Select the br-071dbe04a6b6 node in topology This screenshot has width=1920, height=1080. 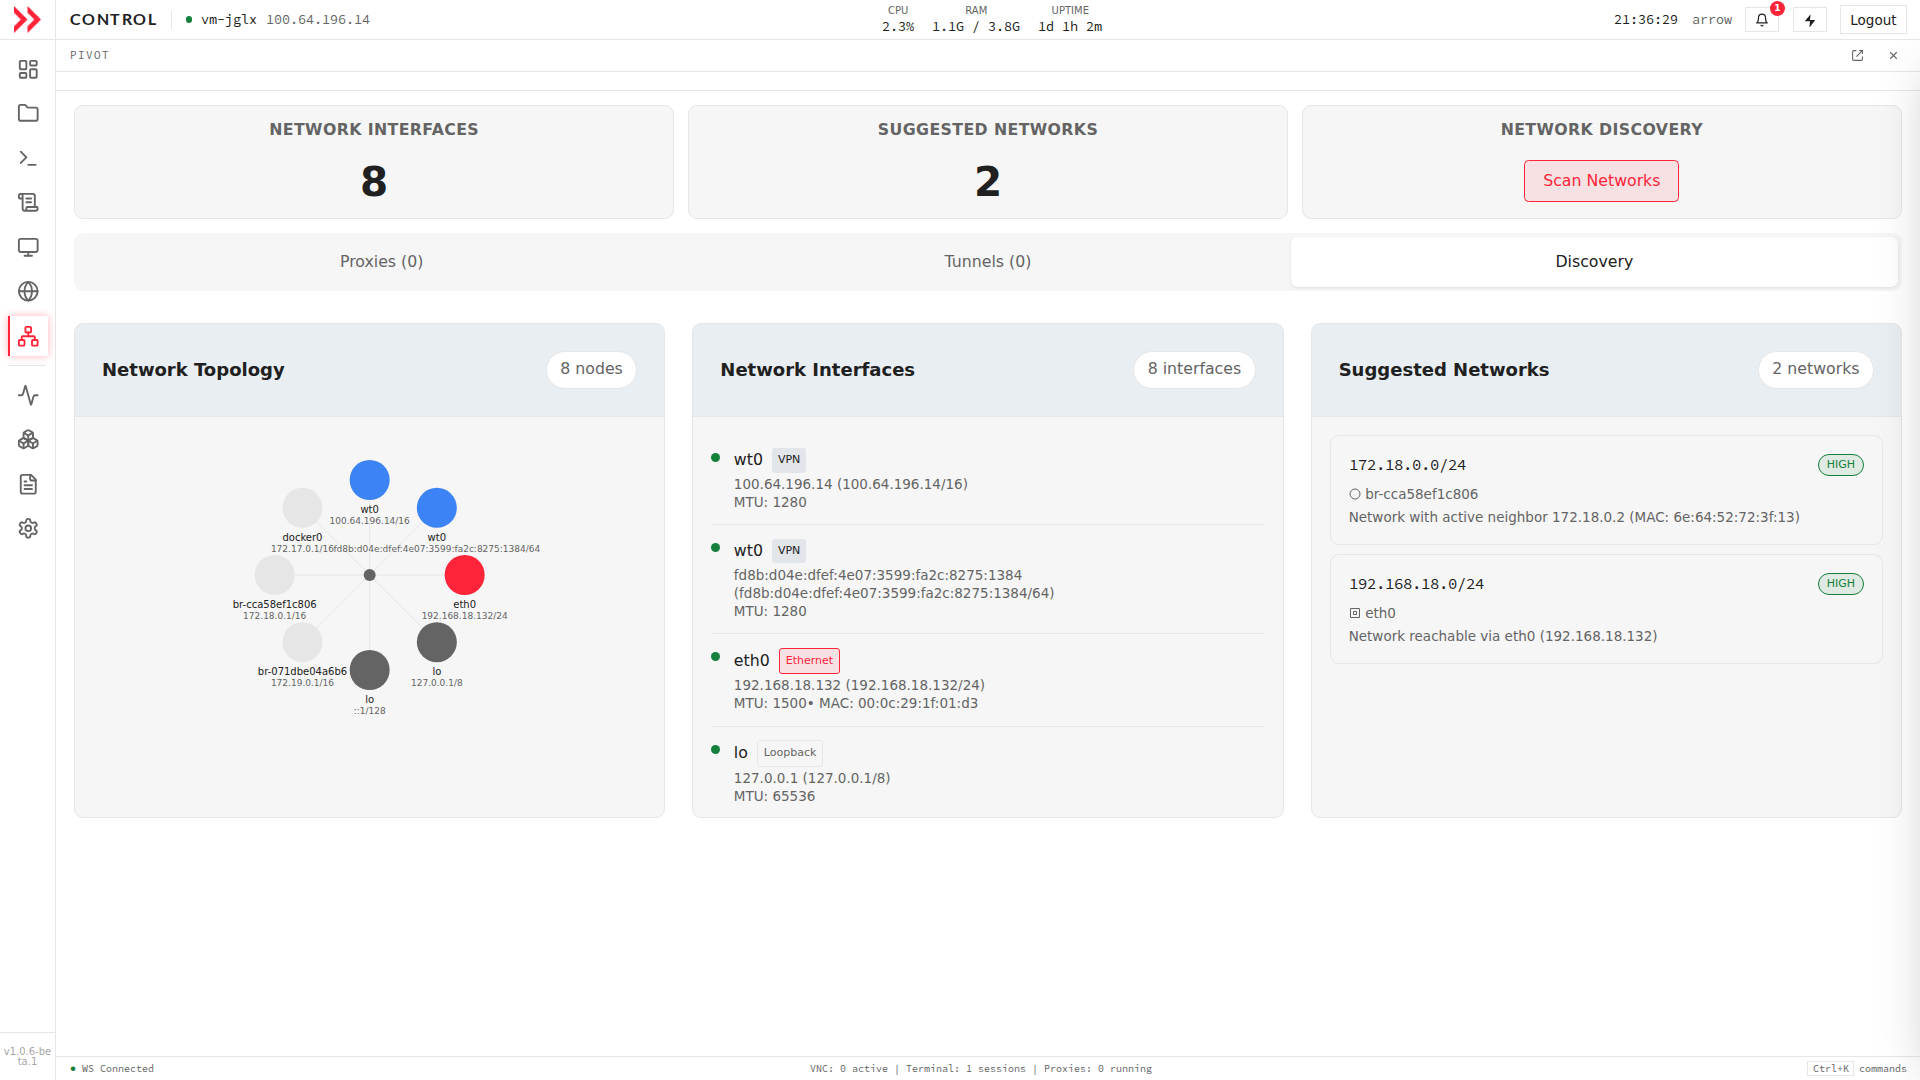click(302, 642)
